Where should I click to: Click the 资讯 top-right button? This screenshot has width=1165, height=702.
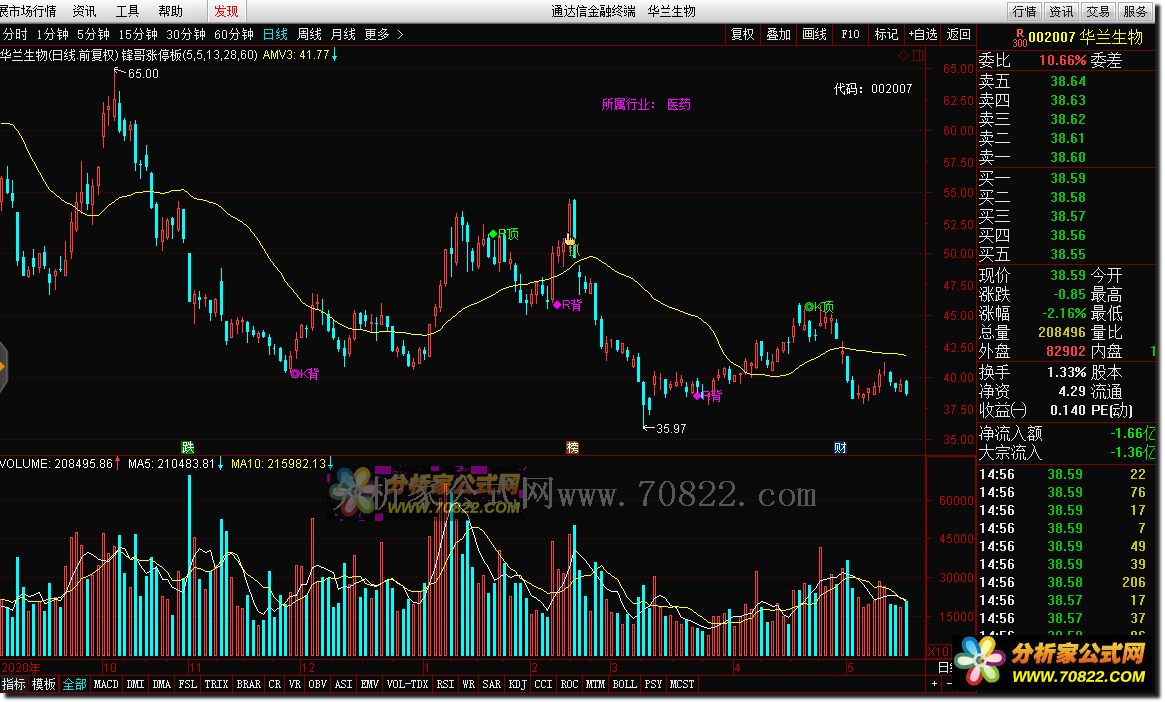point(1061,11)
